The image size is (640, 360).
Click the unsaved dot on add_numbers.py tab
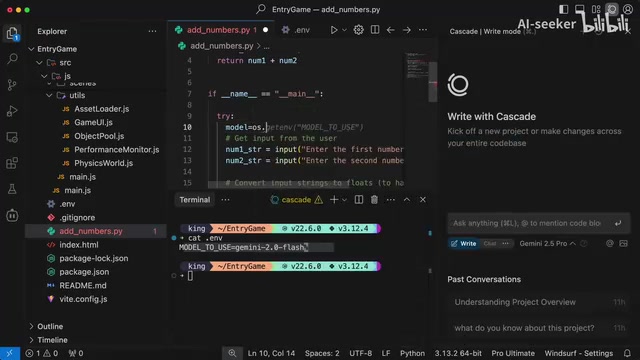266,30
